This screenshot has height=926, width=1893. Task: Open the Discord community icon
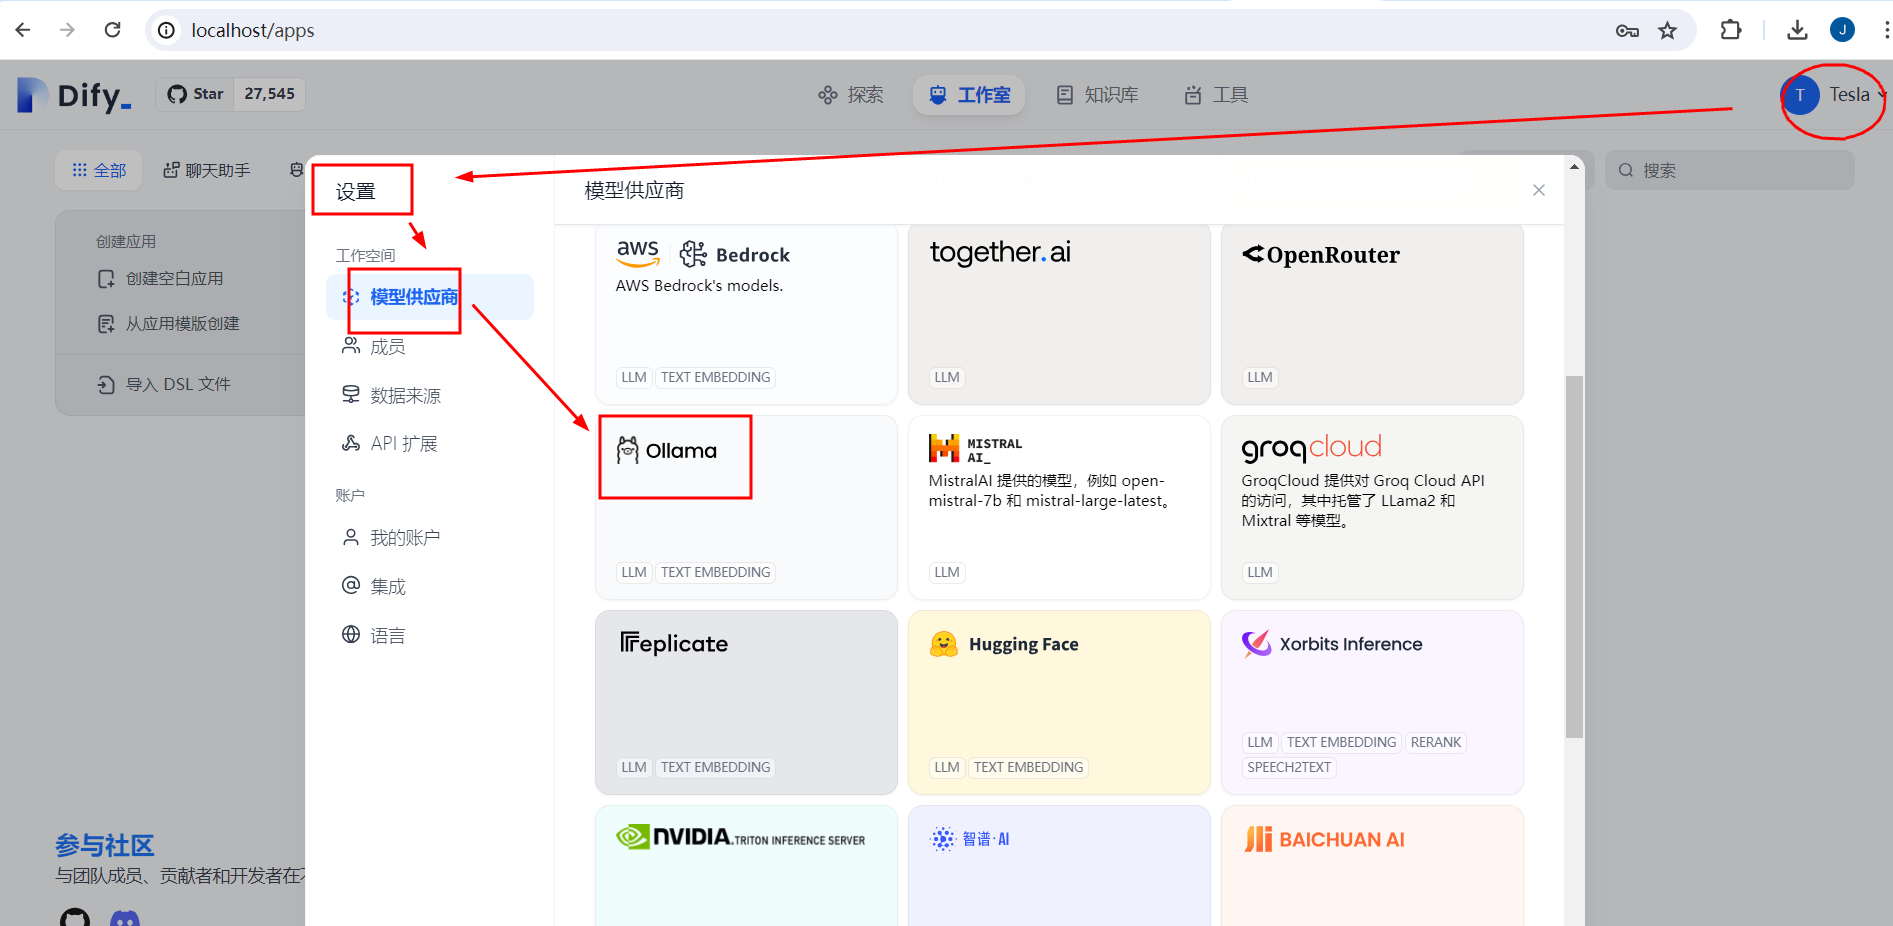(x=125, y=918)
